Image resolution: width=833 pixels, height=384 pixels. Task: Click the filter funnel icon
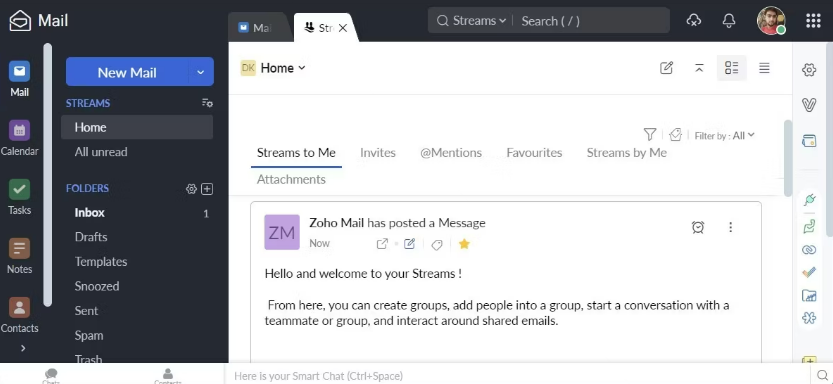click(x=650, y=134)
